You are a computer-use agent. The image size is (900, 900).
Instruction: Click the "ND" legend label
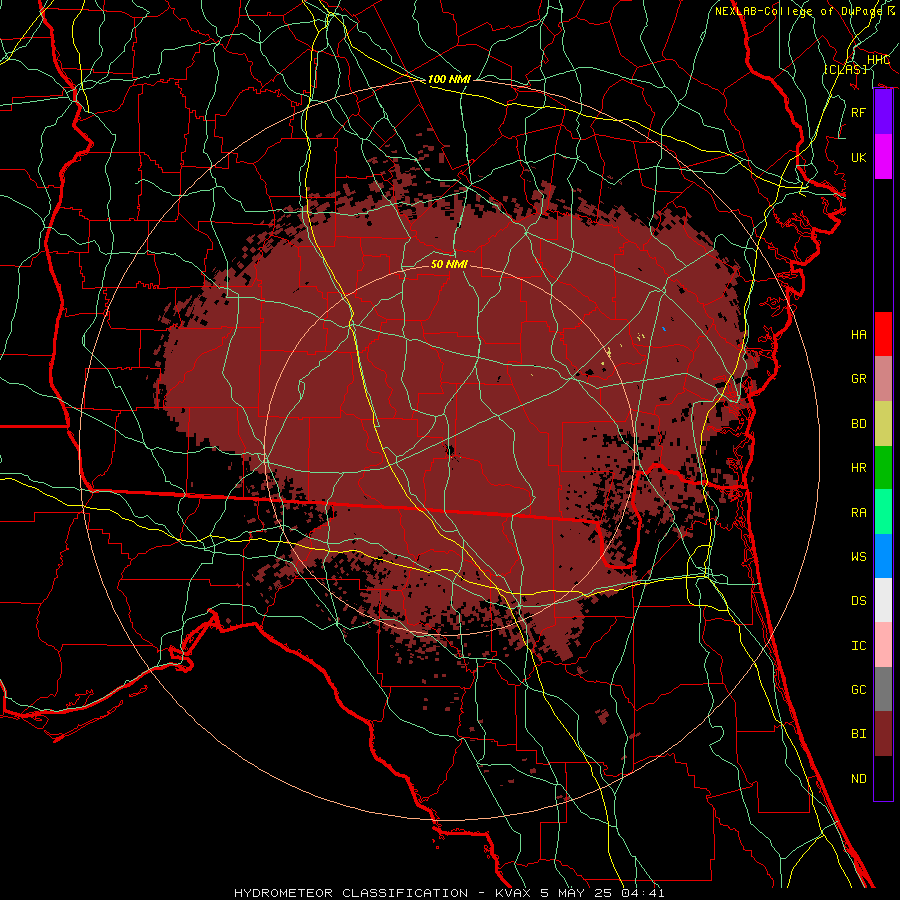click(859, 779)
